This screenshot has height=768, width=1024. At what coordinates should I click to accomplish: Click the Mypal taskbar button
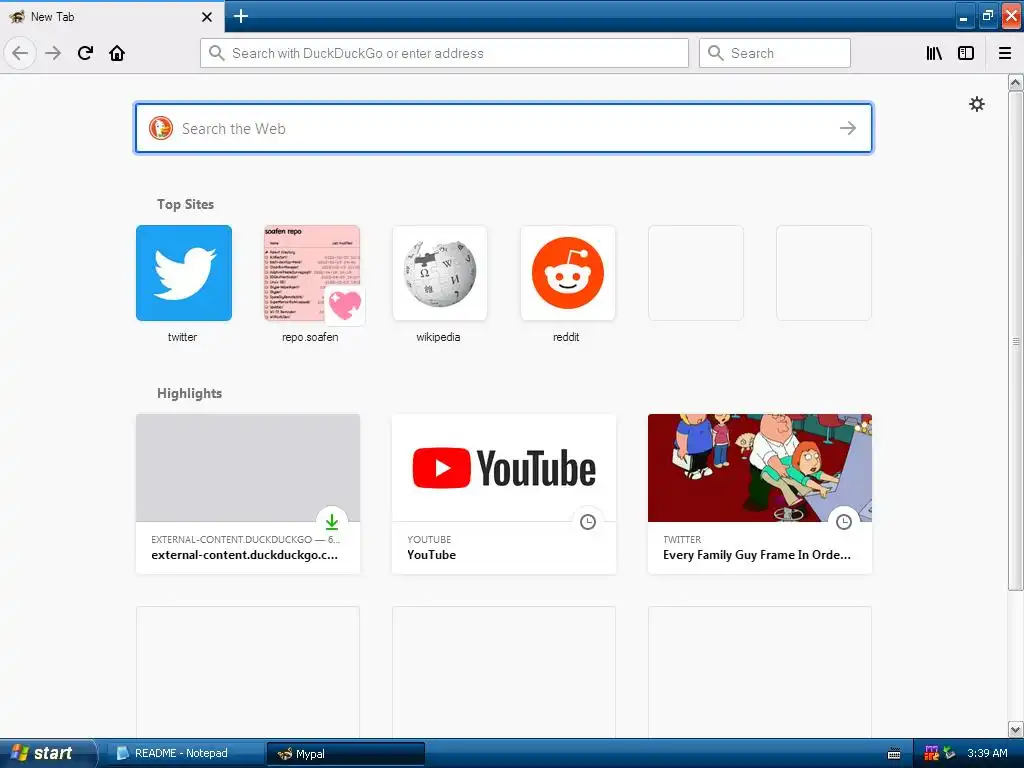click(x=345, y=754)
